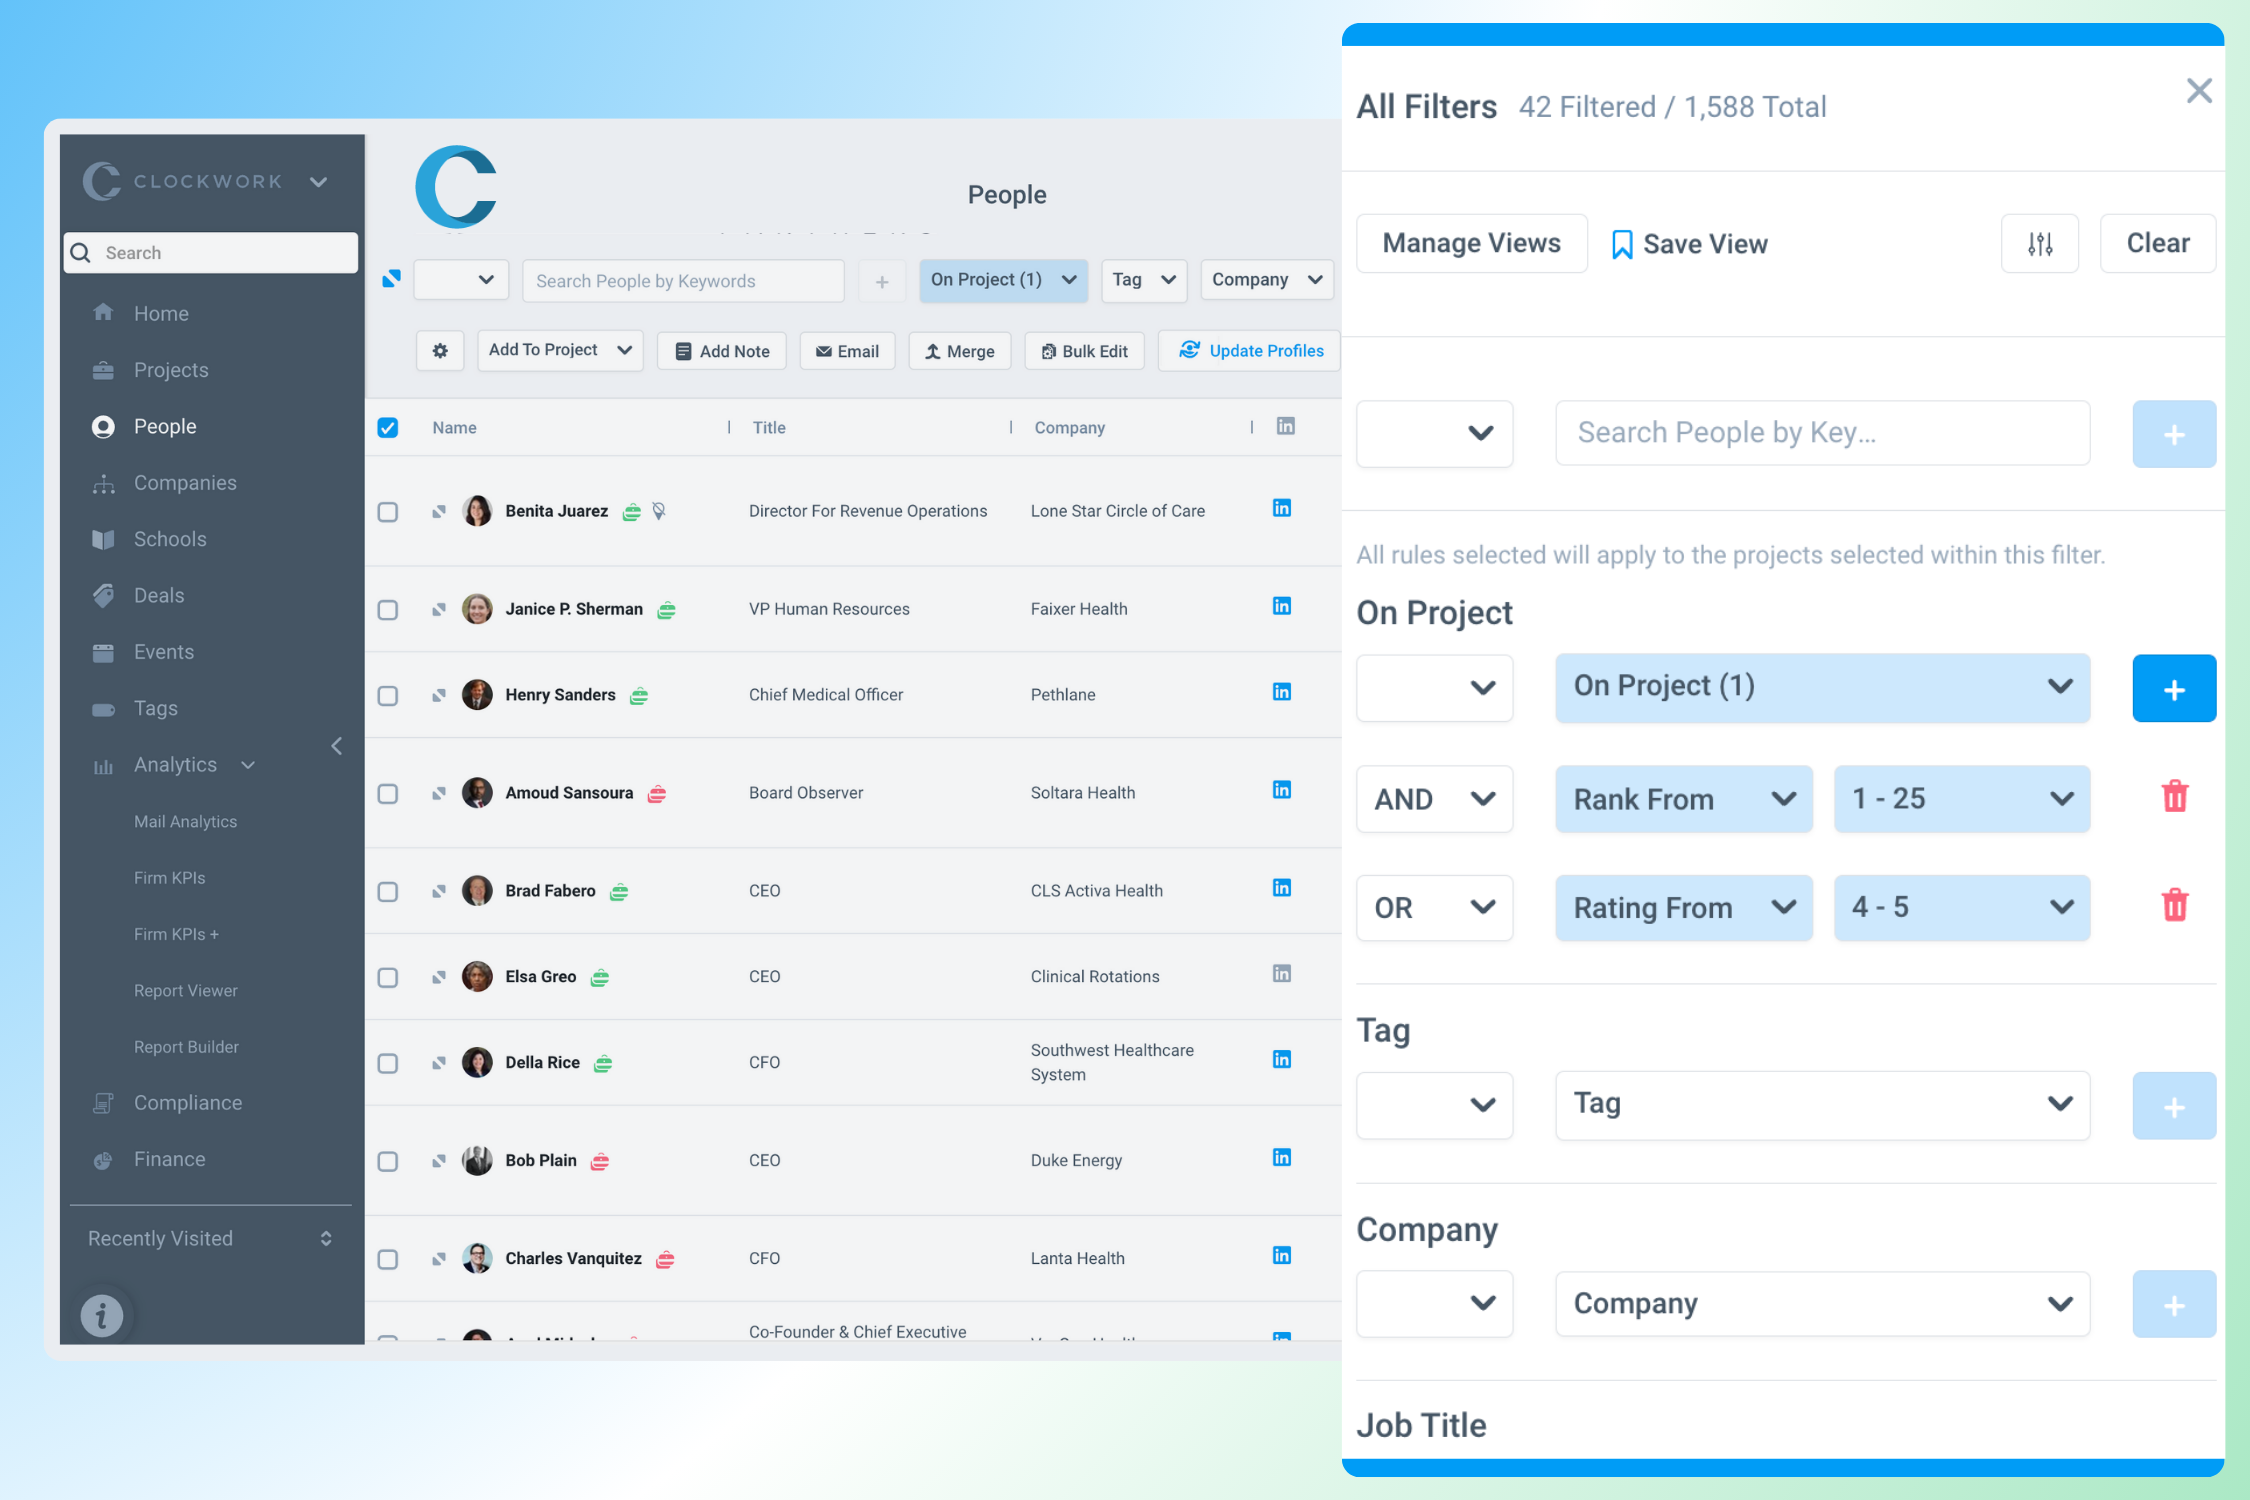Click the merge people icon in the toolbar
This screenshot has height=1500, width=2250.
tap(959, 350)
